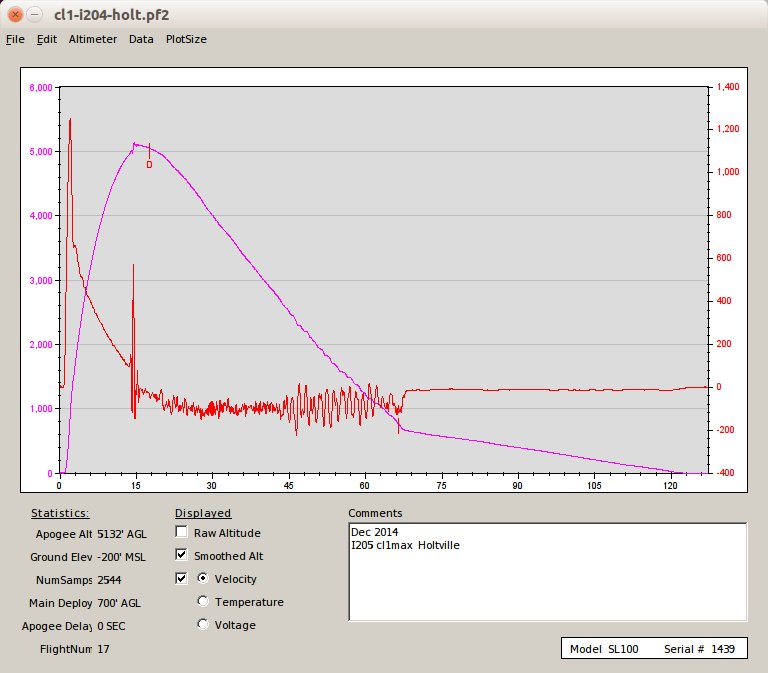Enable the Raw Altitude checkbox

click(x=181, y=533)
